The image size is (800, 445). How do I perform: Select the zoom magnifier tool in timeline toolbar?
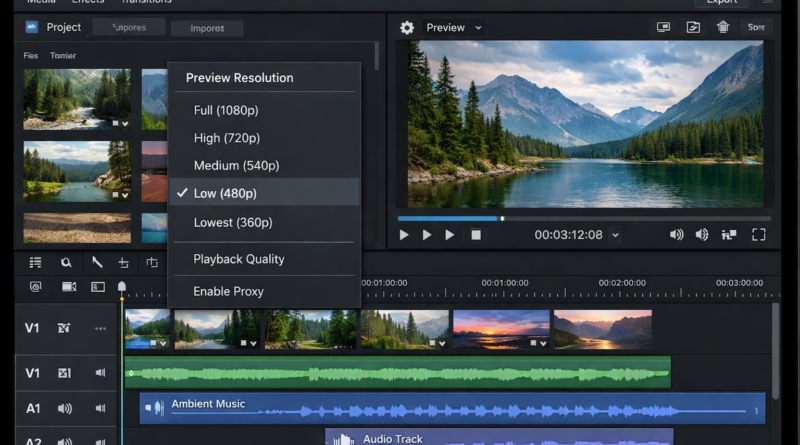pos(66,262)
